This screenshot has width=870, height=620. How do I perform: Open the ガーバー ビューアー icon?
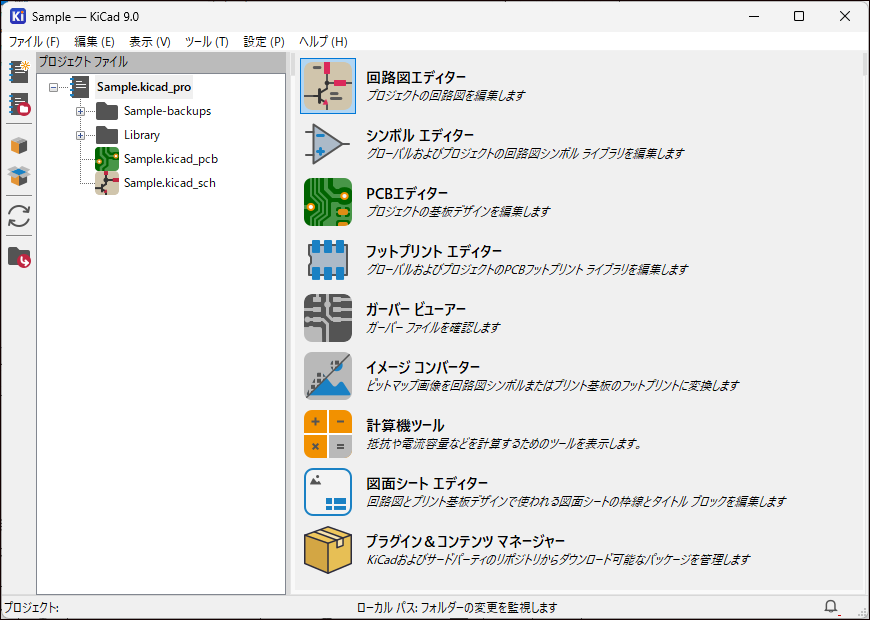pos(328,318)
